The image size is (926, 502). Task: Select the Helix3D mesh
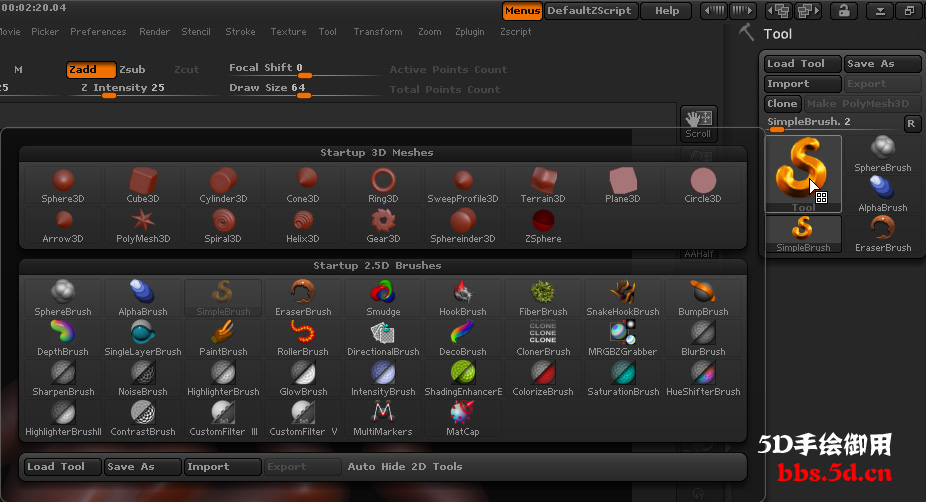303,226
